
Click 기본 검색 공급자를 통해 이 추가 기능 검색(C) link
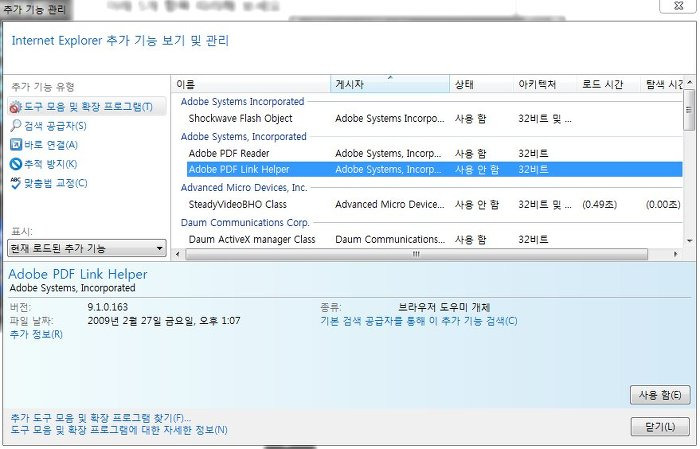click(x=419, y=321)
